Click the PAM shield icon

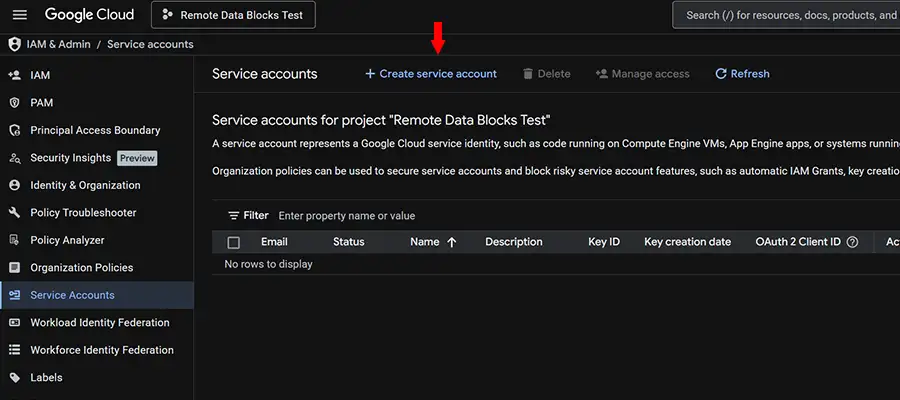coord(15,103)
